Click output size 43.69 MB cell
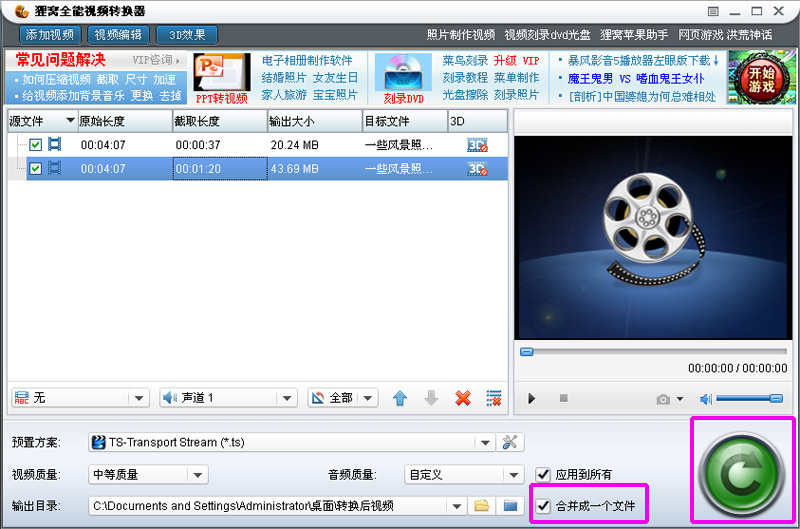 [x=315, y=168]
